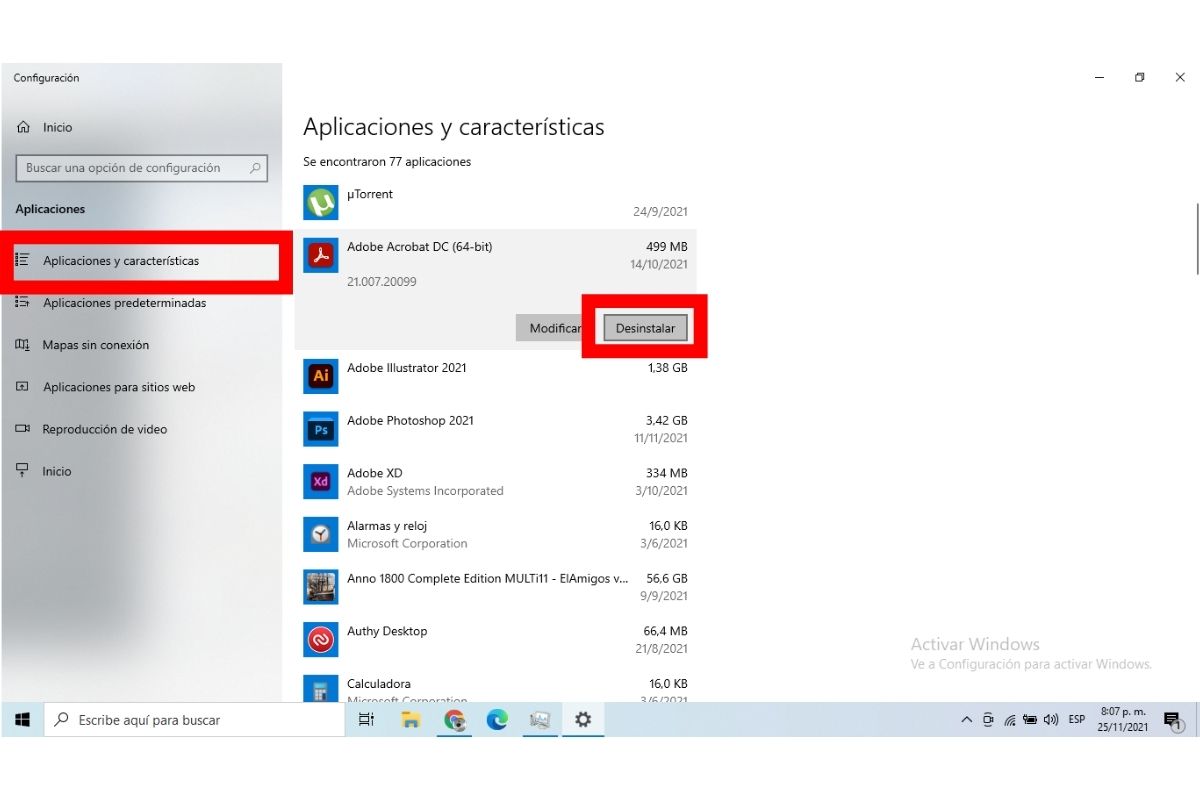Click the Aplicaciones para sitios web icon
Screen dimensions: 1200x800
pos(23,387)
